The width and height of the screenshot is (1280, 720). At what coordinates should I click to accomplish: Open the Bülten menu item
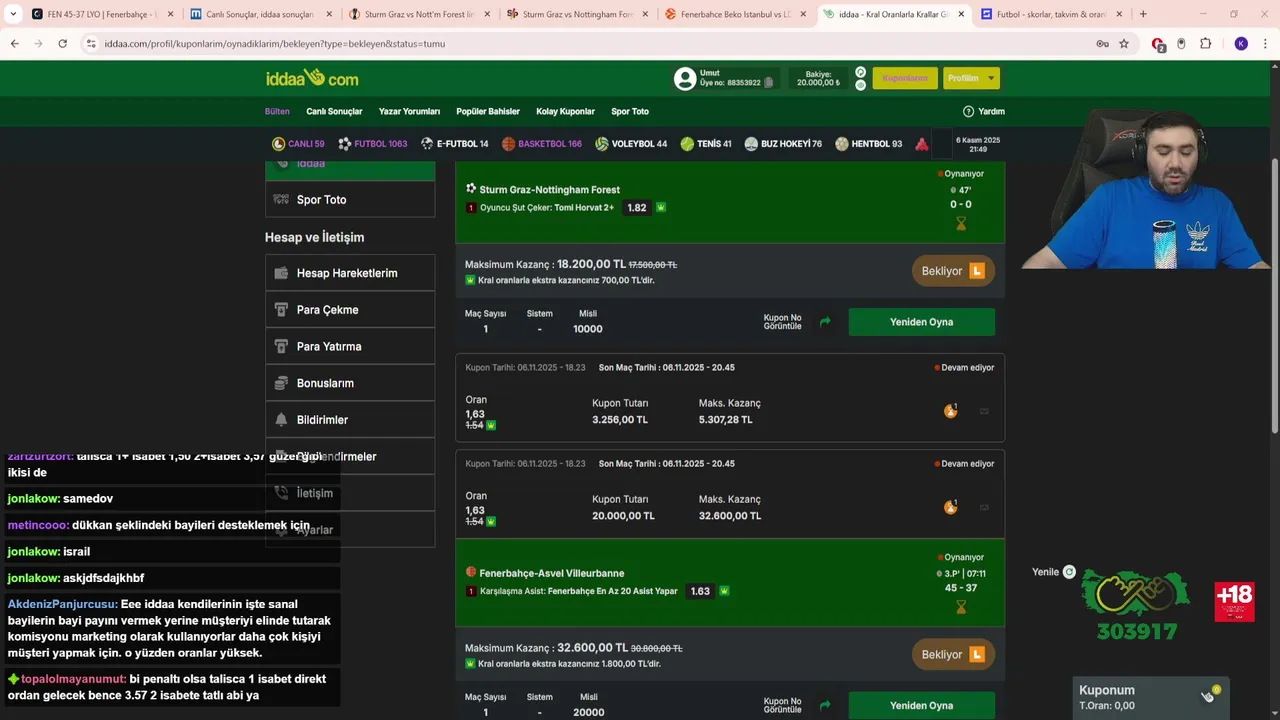(x=277, y=111)
